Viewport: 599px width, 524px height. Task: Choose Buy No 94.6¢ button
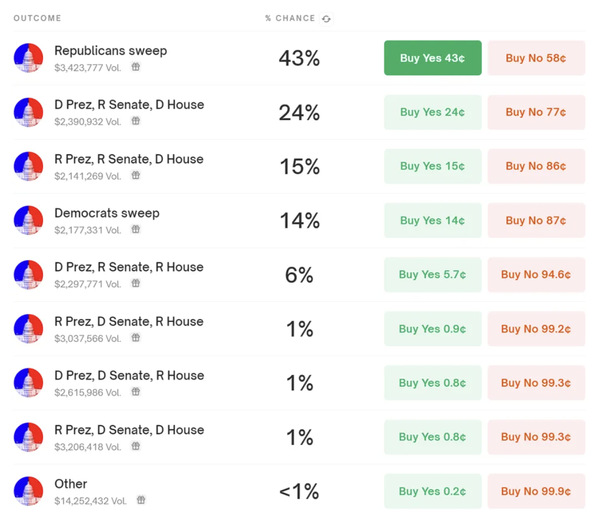536,275
